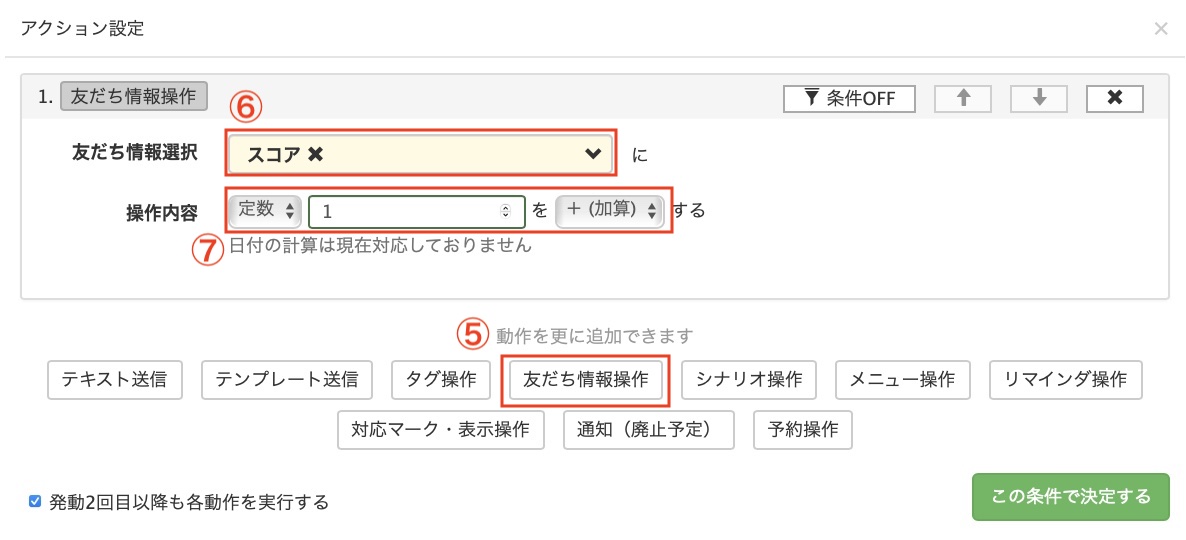Delete action 1 with the X button

pyautogui.click(x=1114, y=98)
